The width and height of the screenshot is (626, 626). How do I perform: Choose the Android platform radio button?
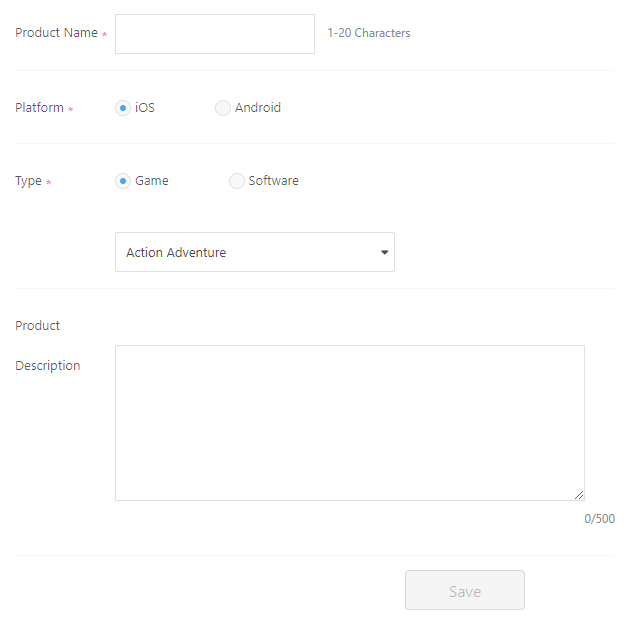[223, 108]
